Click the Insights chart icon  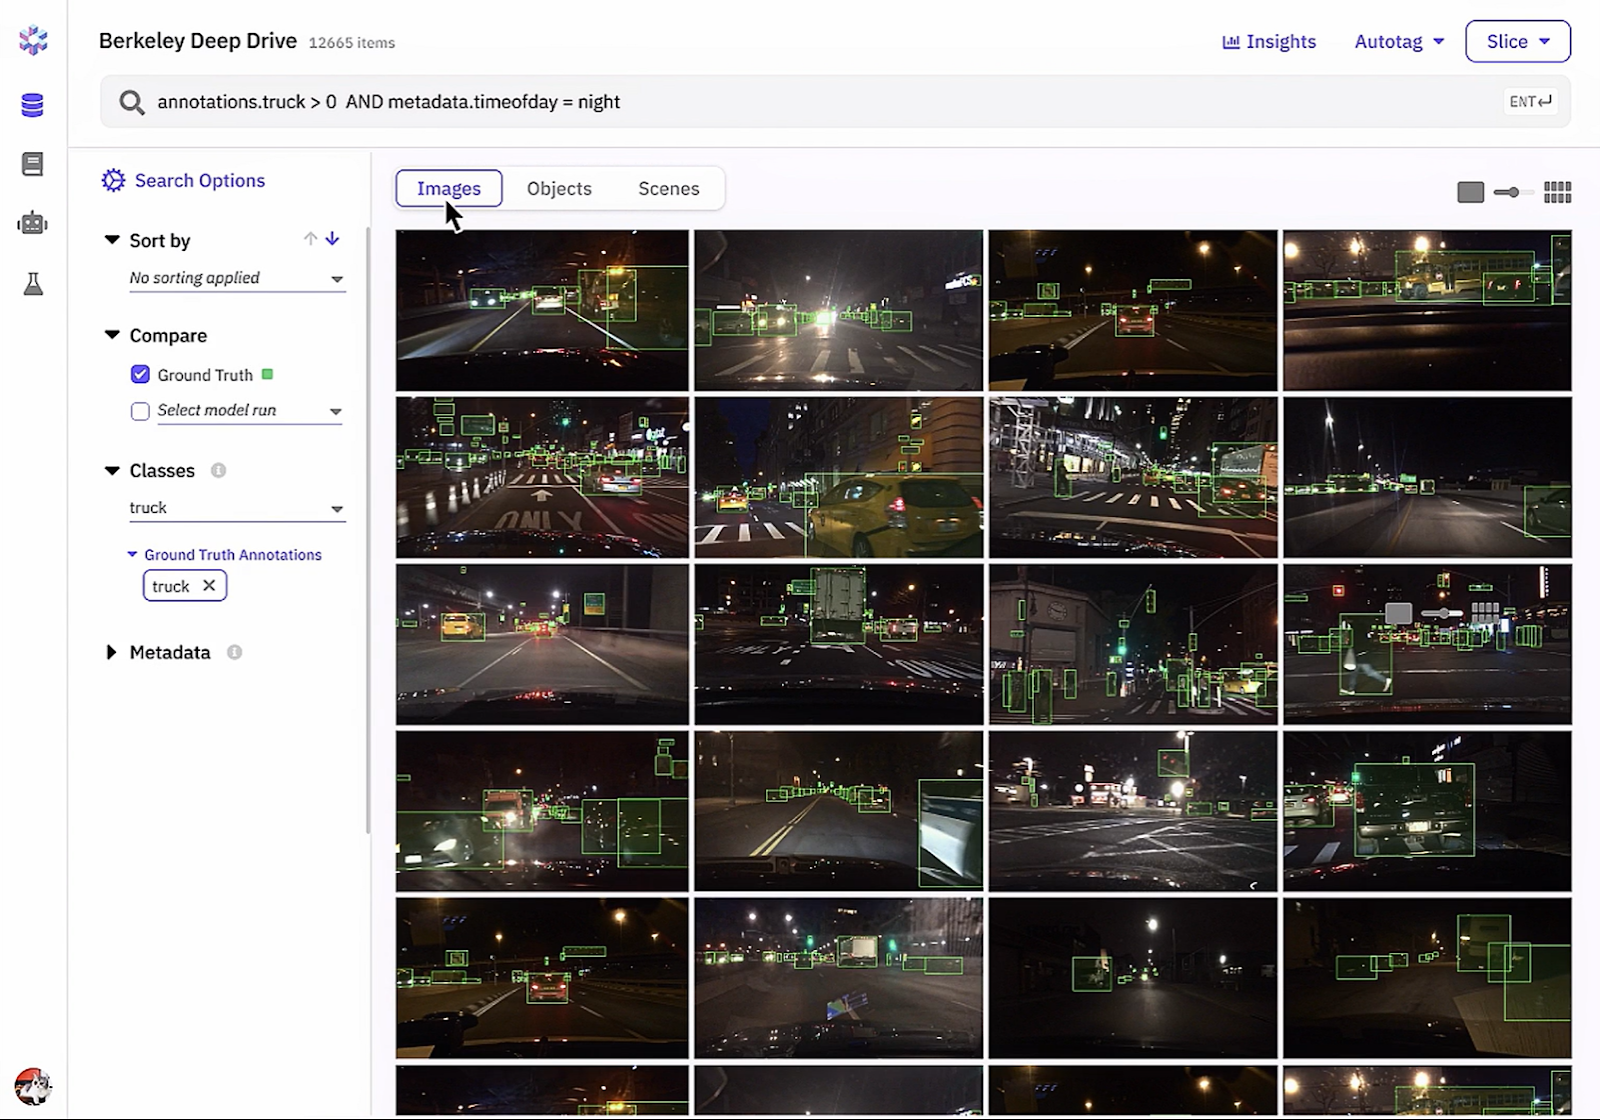1231,42
